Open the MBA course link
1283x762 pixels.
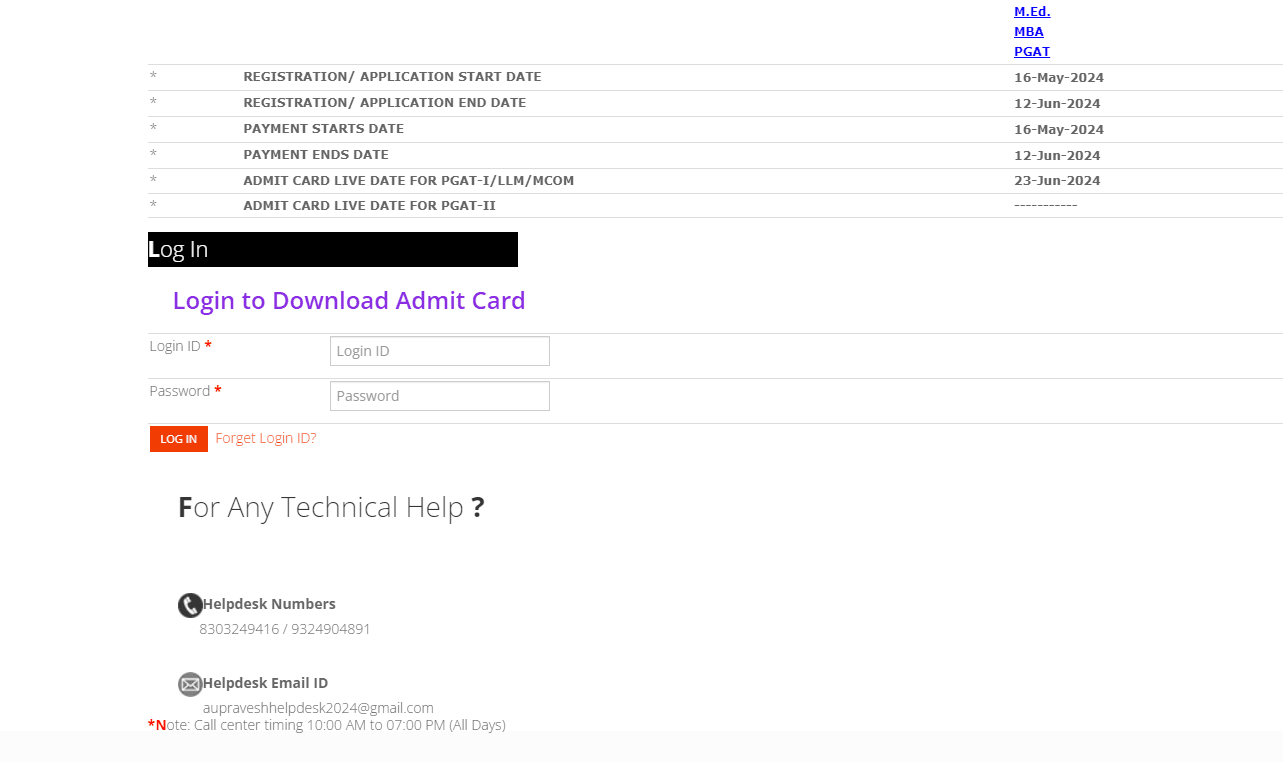pos(1028,32)
